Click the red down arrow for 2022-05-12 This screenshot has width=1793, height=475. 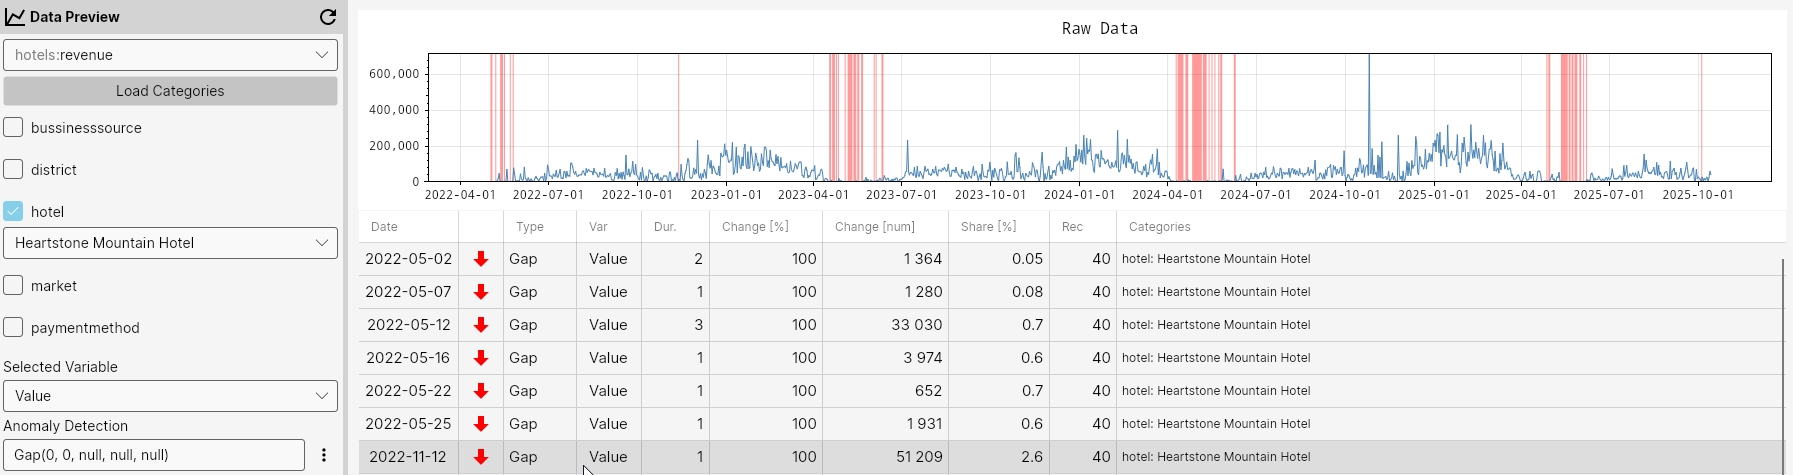point(481,325)
